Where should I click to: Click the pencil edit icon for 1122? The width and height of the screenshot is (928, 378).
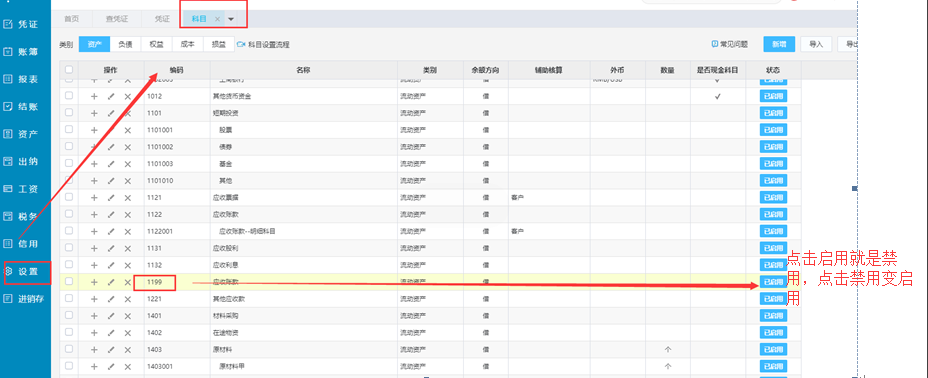(x=111, y=214)
